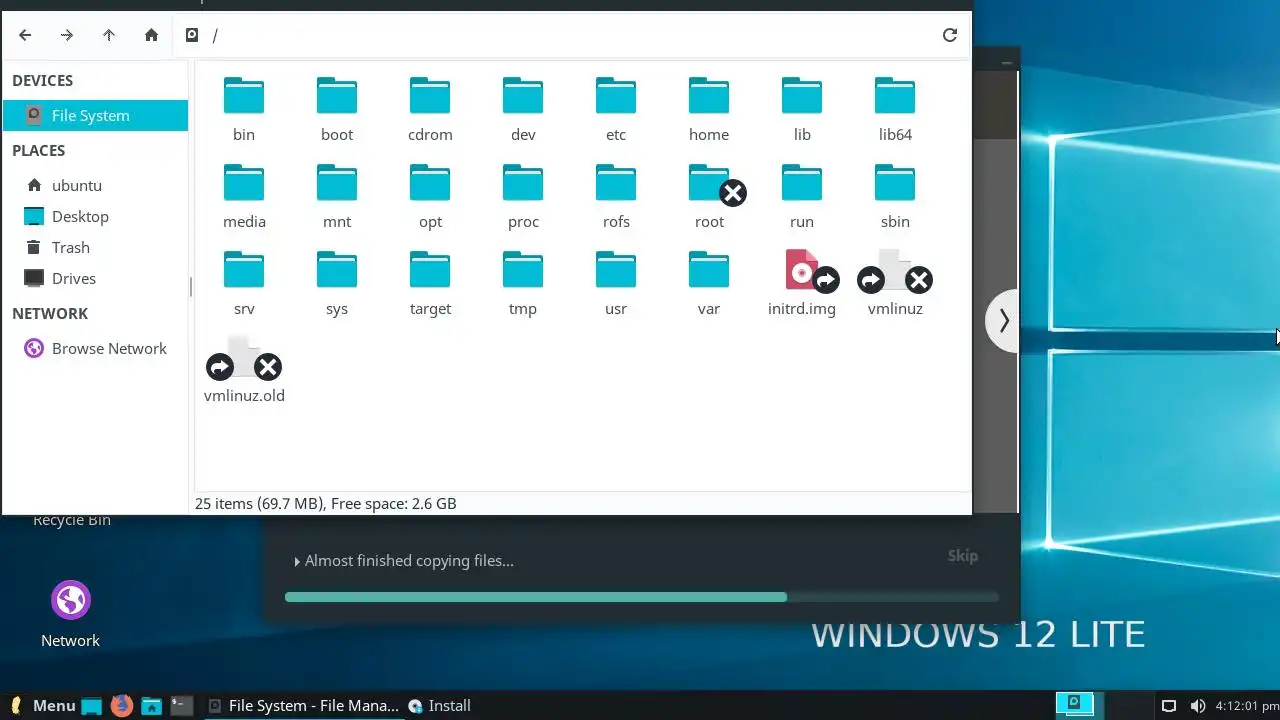Open the usr folder

pos(616,284)
